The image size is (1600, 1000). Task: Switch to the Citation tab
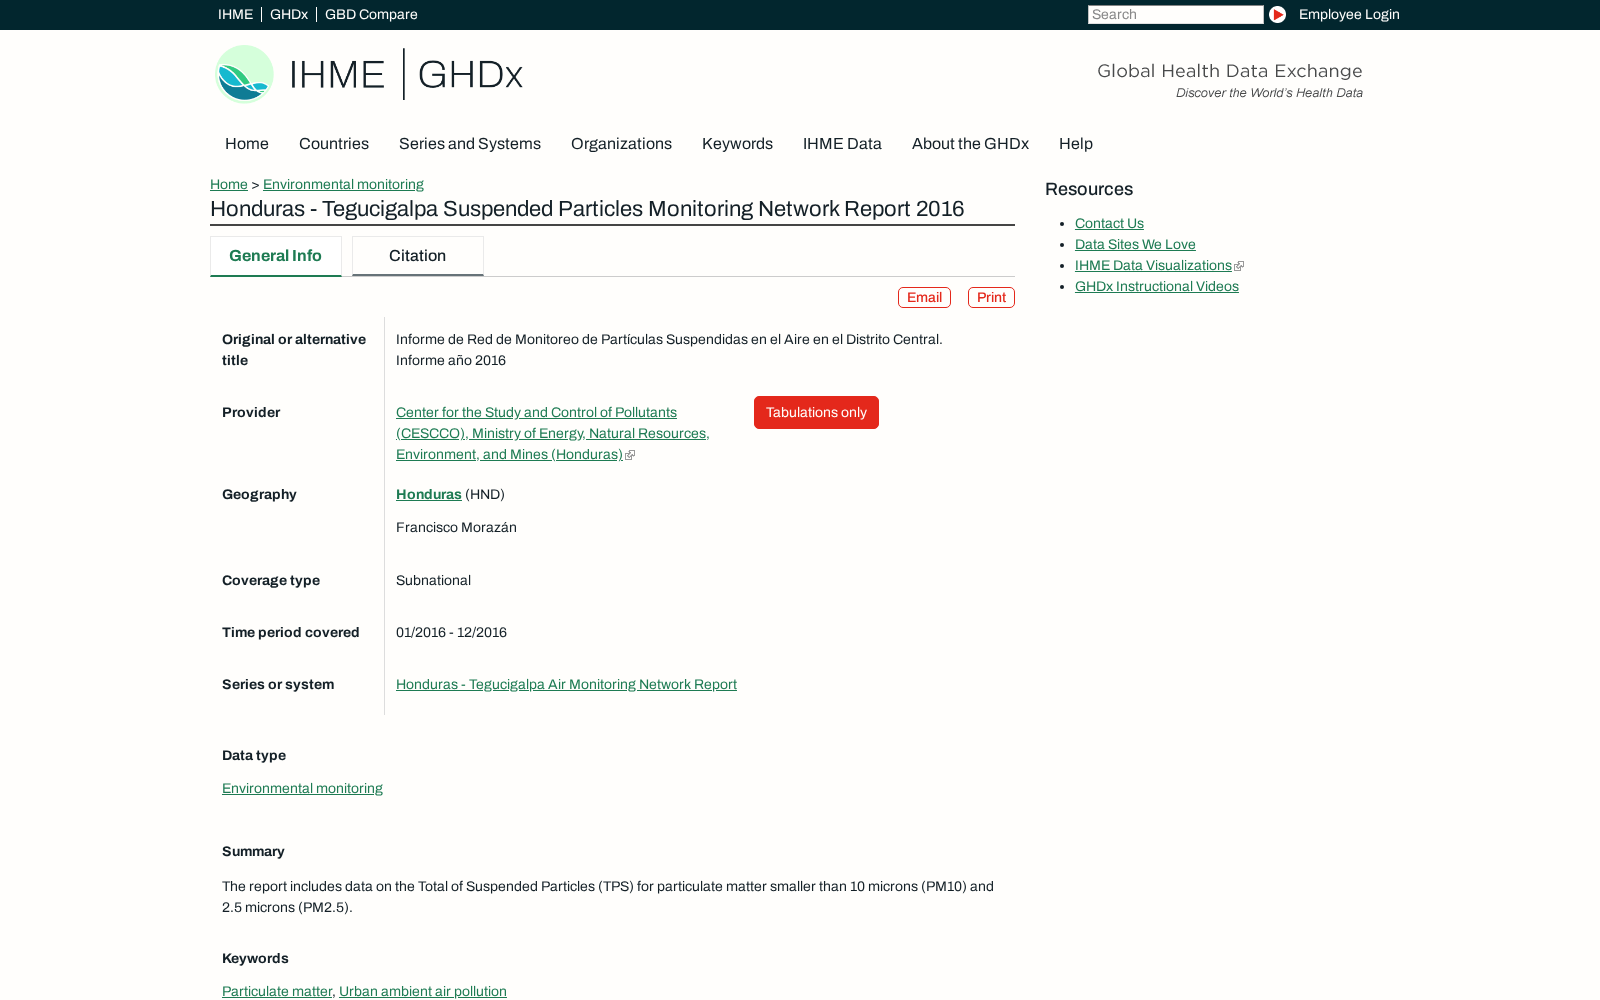point(418,256)
